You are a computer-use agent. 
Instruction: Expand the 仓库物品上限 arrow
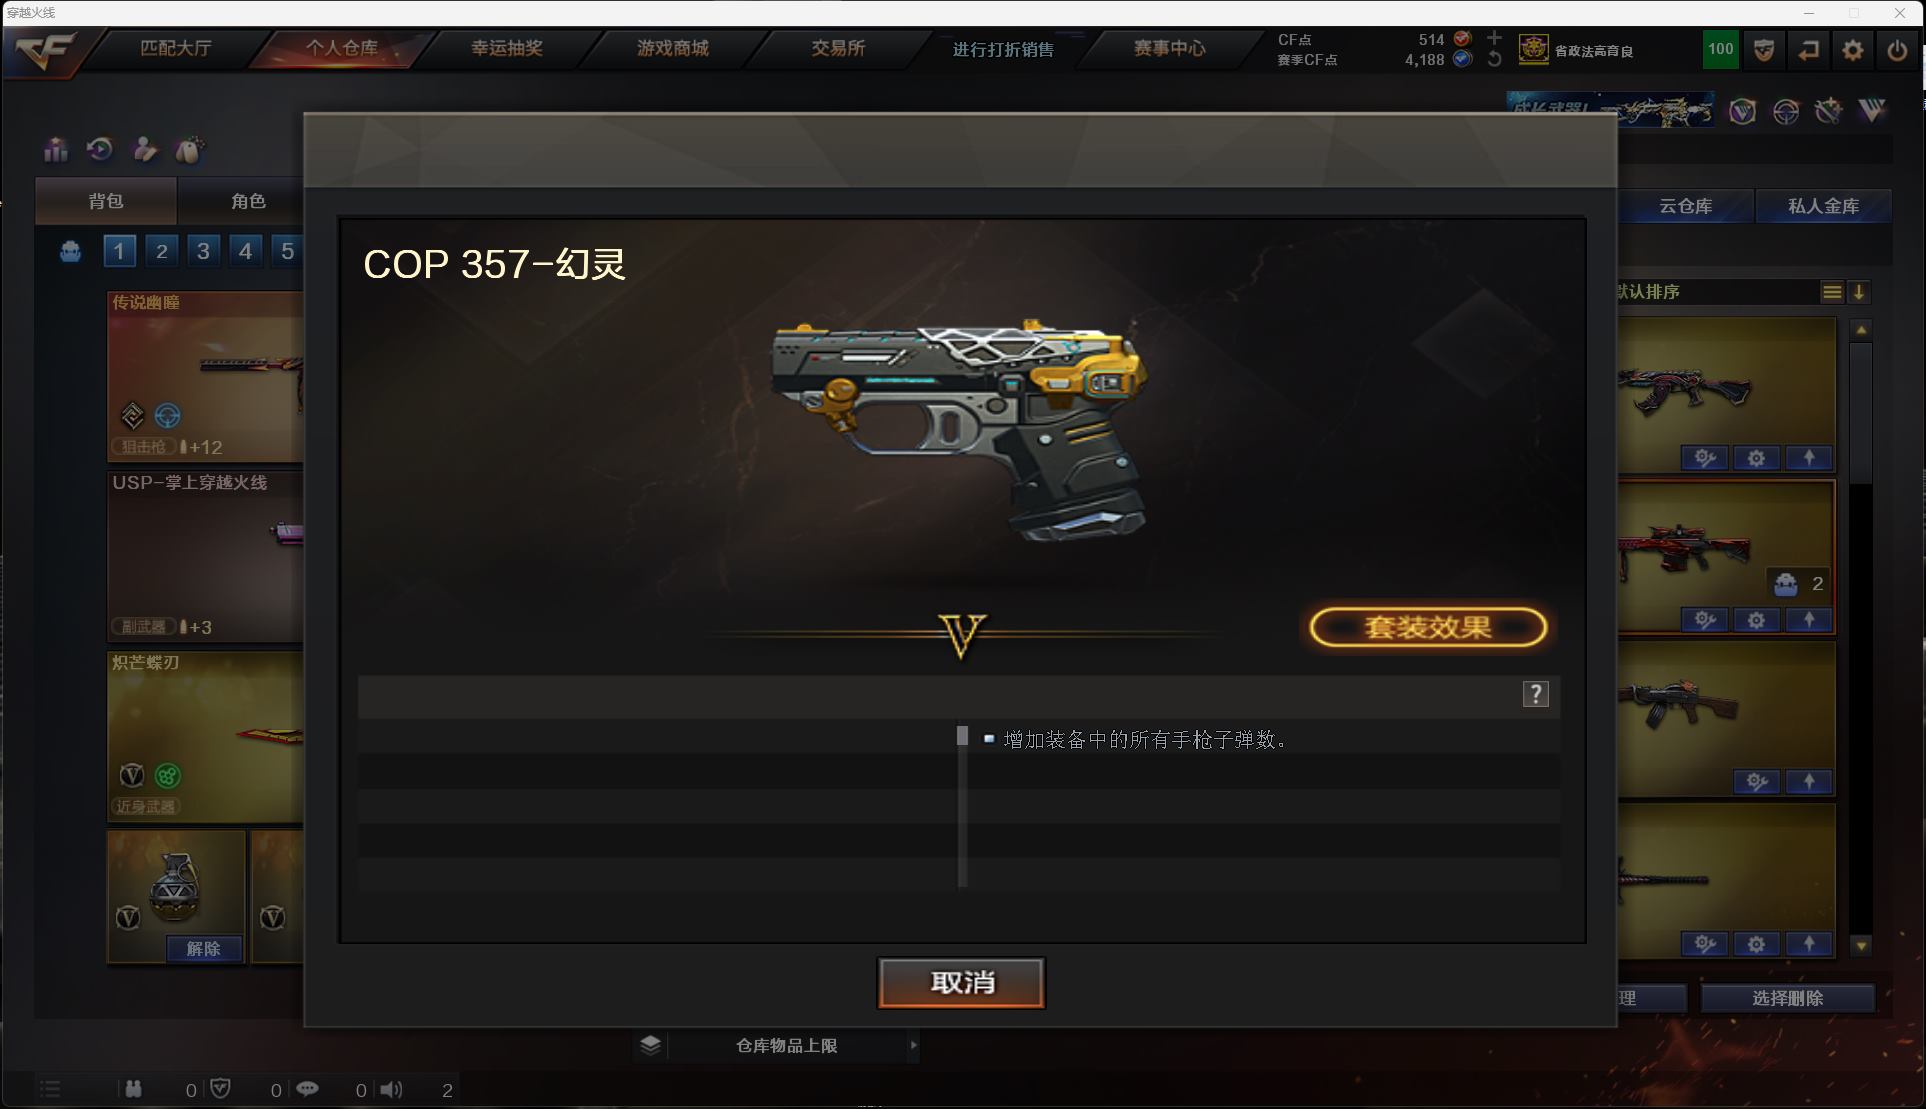coord(913,1045)
